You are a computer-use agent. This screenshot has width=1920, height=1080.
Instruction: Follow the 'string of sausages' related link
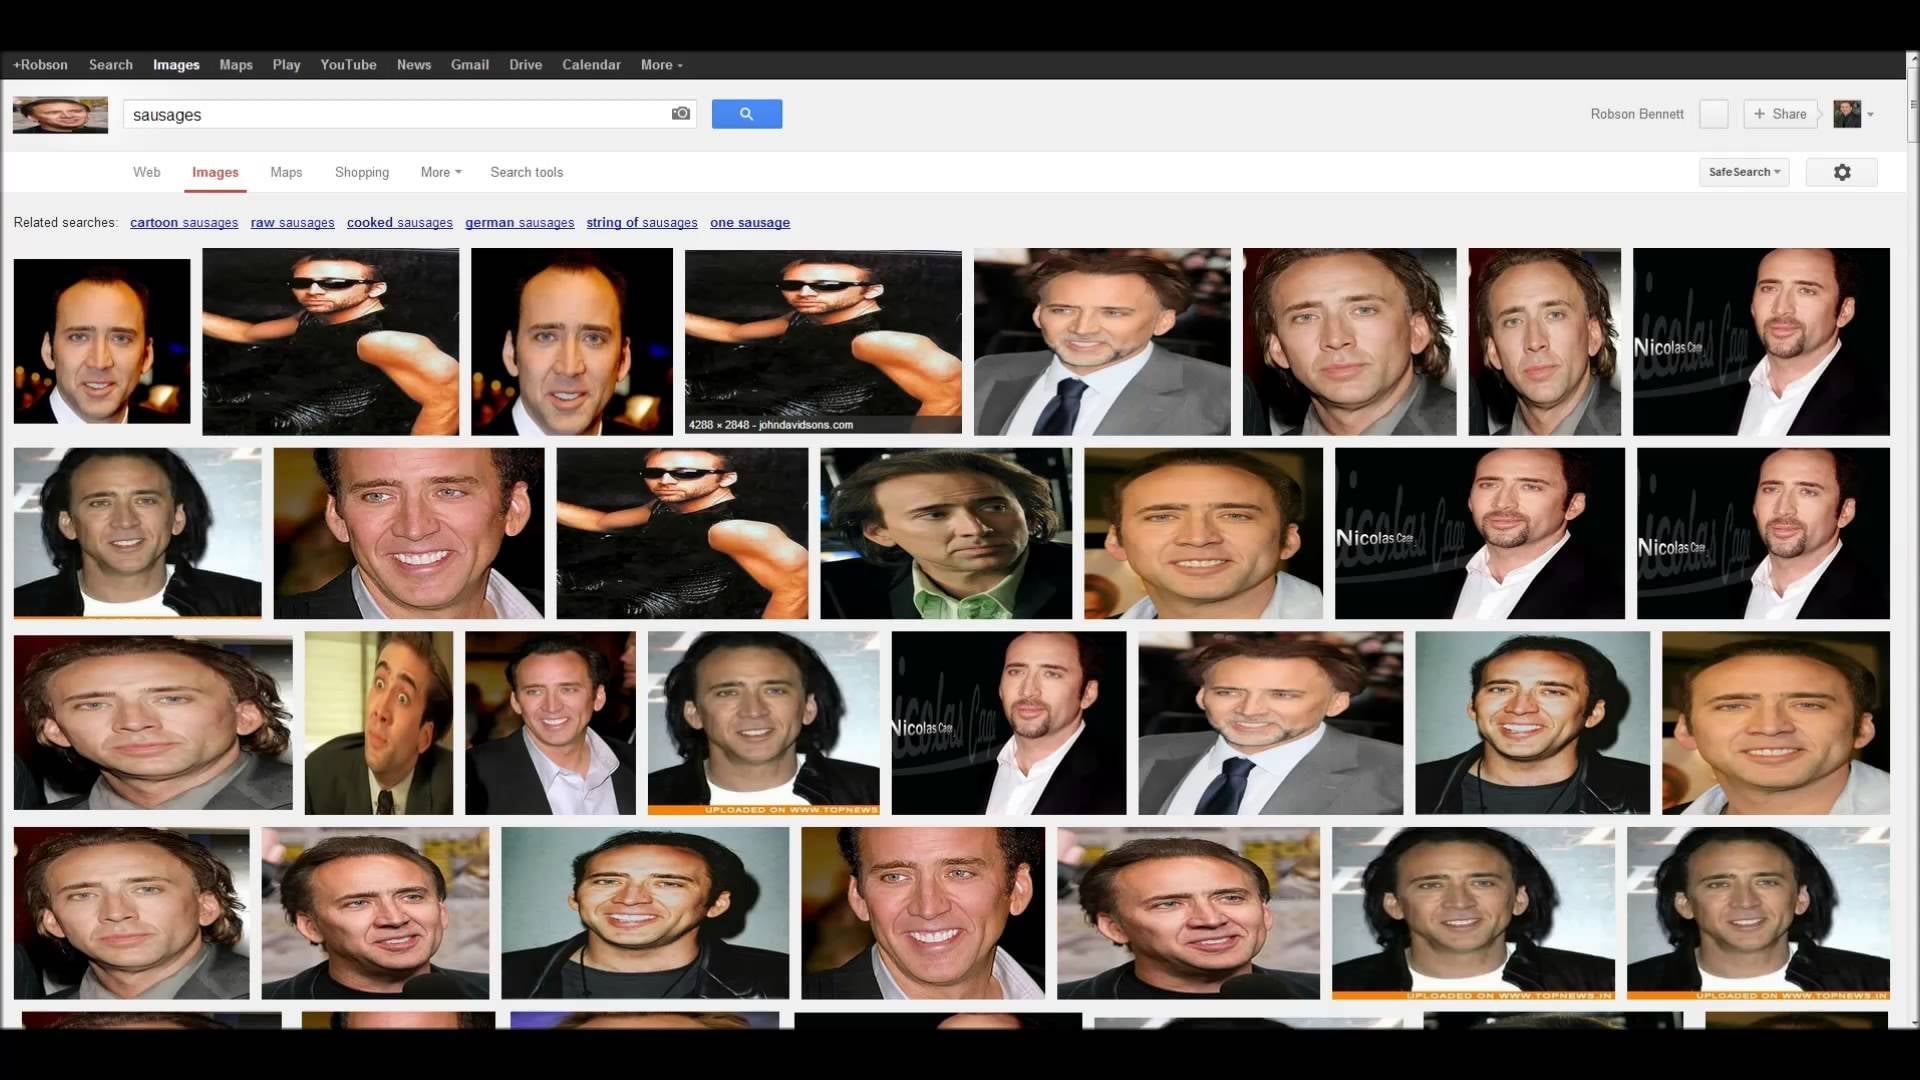click(641, 223)
